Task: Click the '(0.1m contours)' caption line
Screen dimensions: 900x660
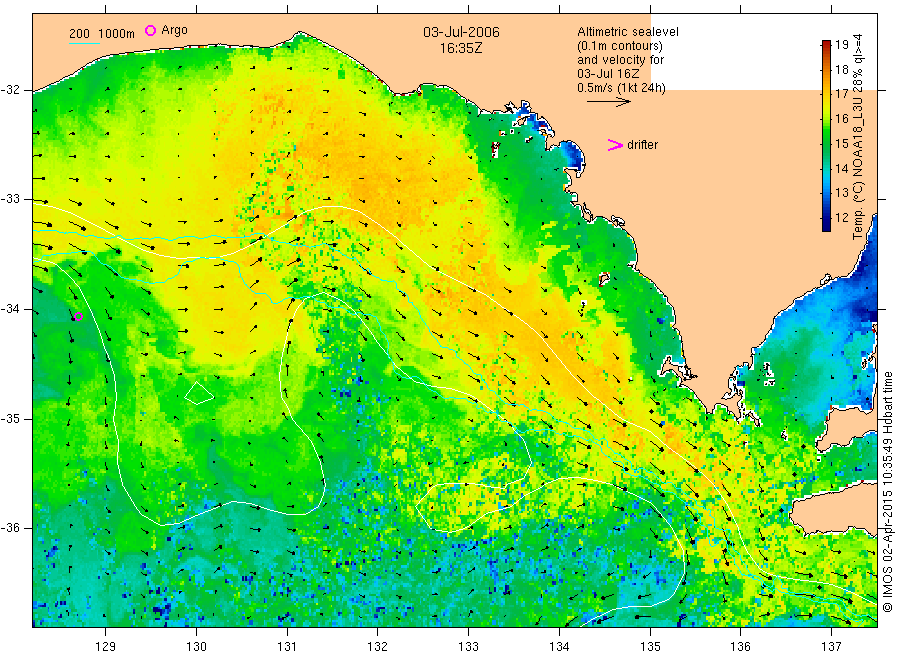Action: coord(619,46)
